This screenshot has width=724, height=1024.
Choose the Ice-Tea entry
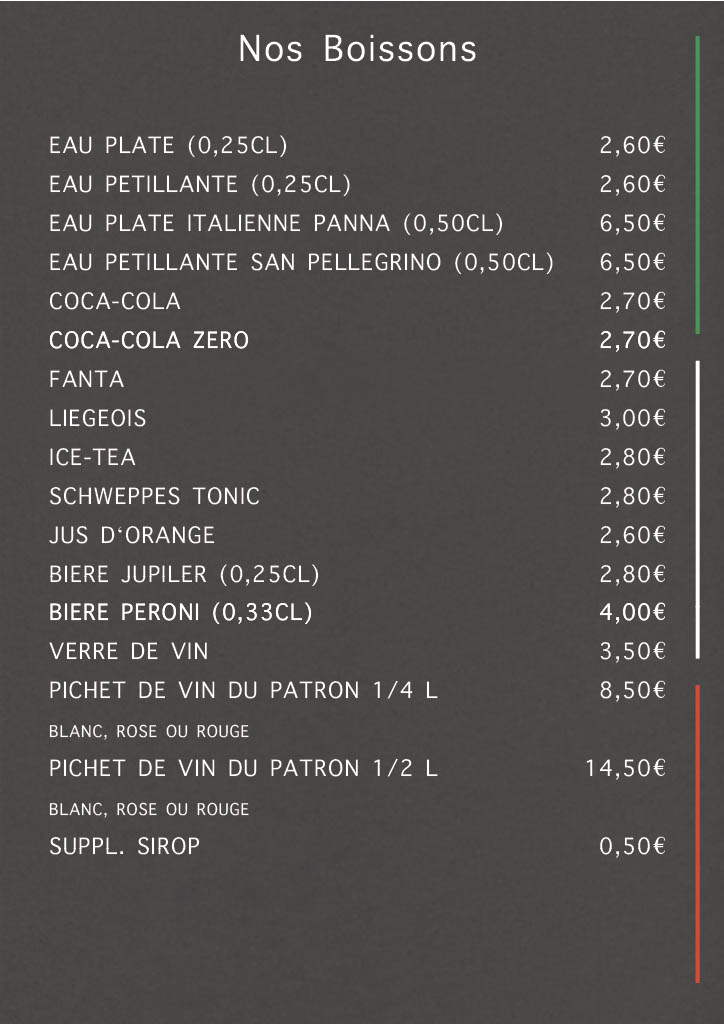pos(92,458)
